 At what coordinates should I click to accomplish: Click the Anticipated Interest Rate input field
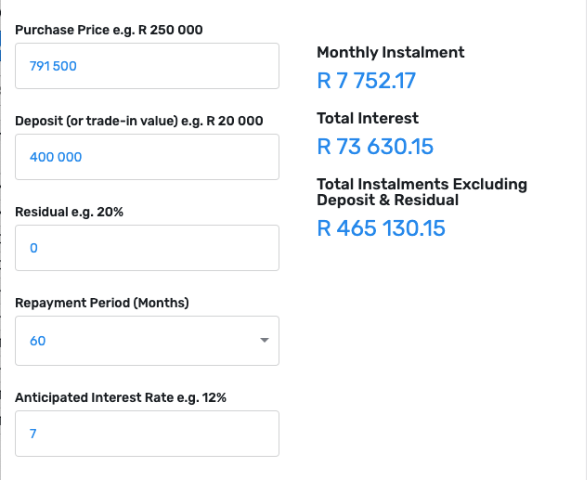[x=147, y=434]
